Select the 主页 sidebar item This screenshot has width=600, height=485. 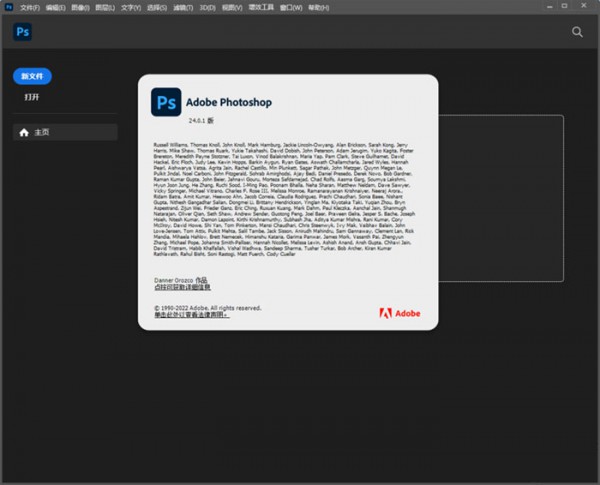(65, 132)
